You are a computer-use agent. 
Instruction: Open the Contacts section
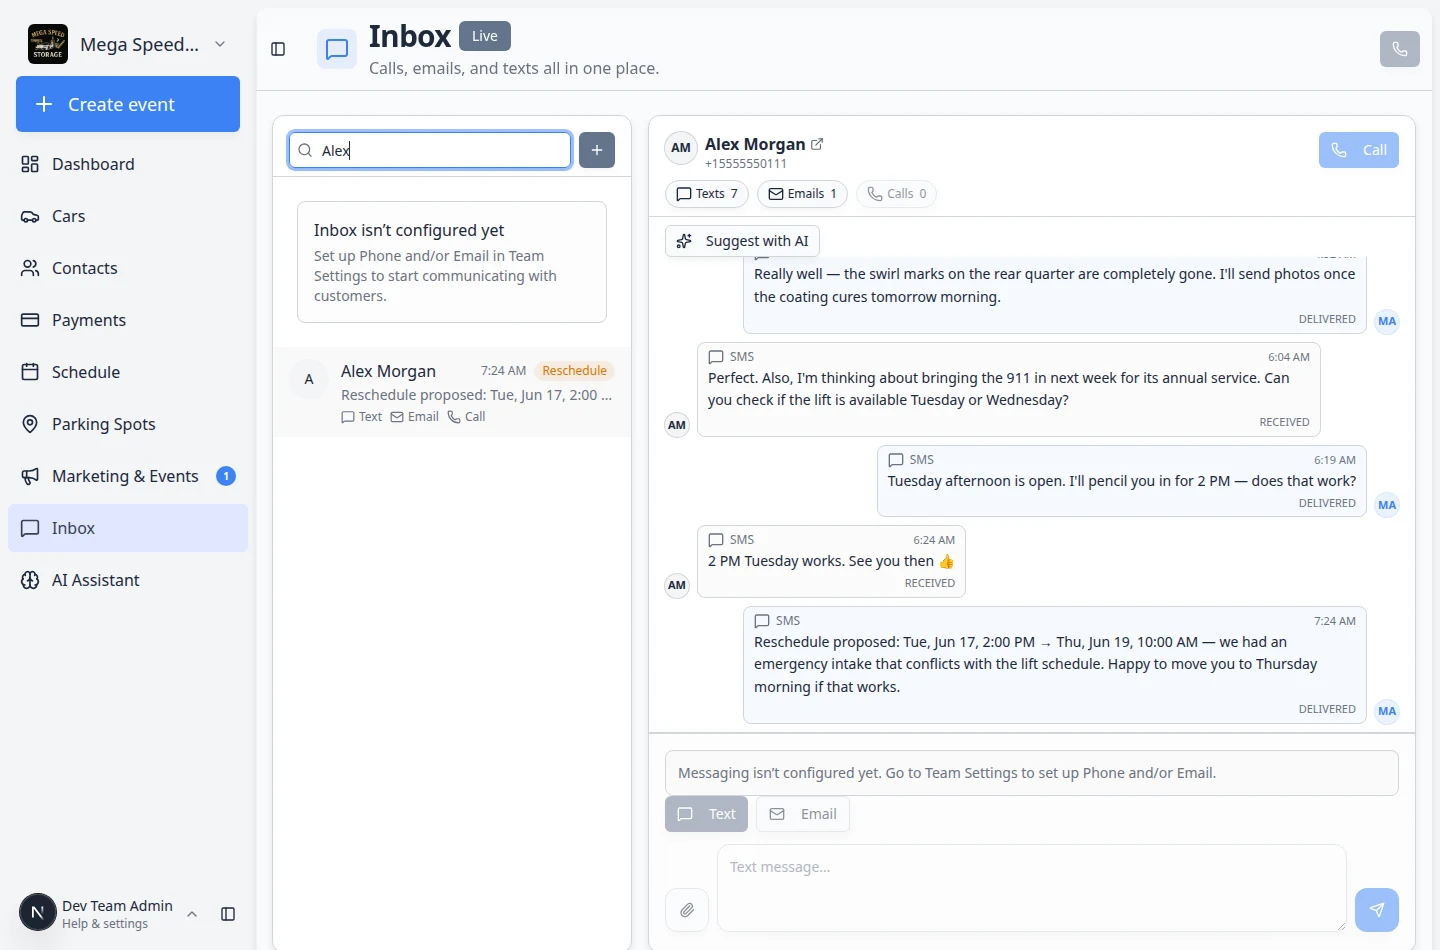point(128,268)
